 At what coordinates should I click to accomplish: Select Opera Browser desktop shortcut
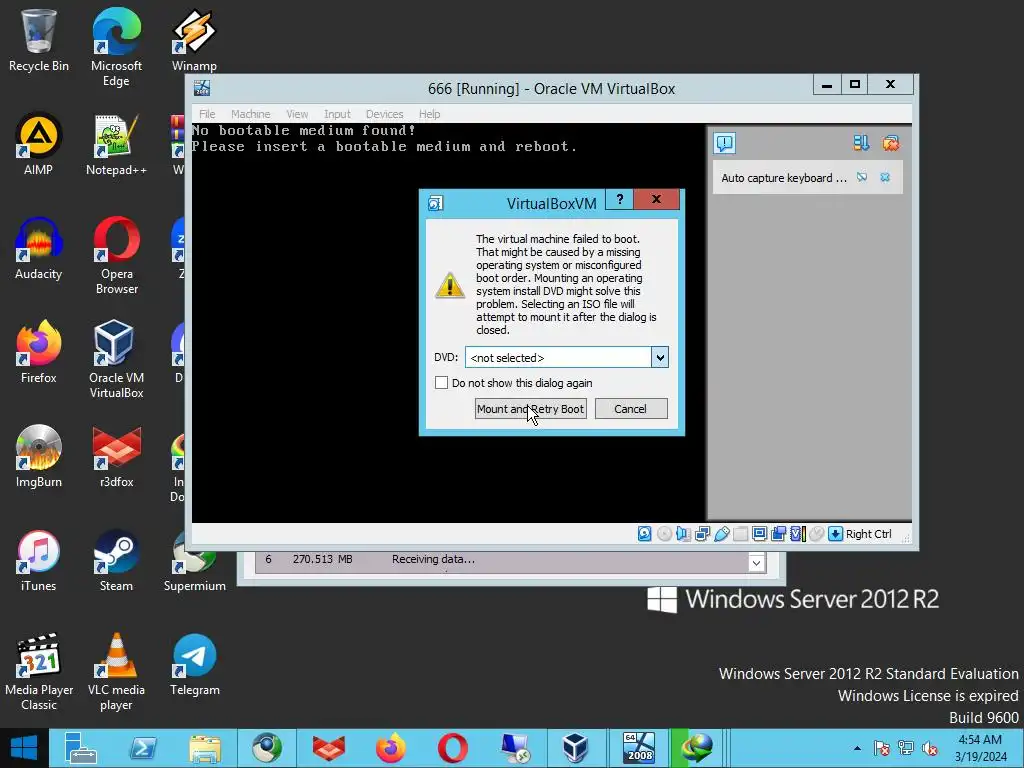pyautogui.click(x=116, y=255)
